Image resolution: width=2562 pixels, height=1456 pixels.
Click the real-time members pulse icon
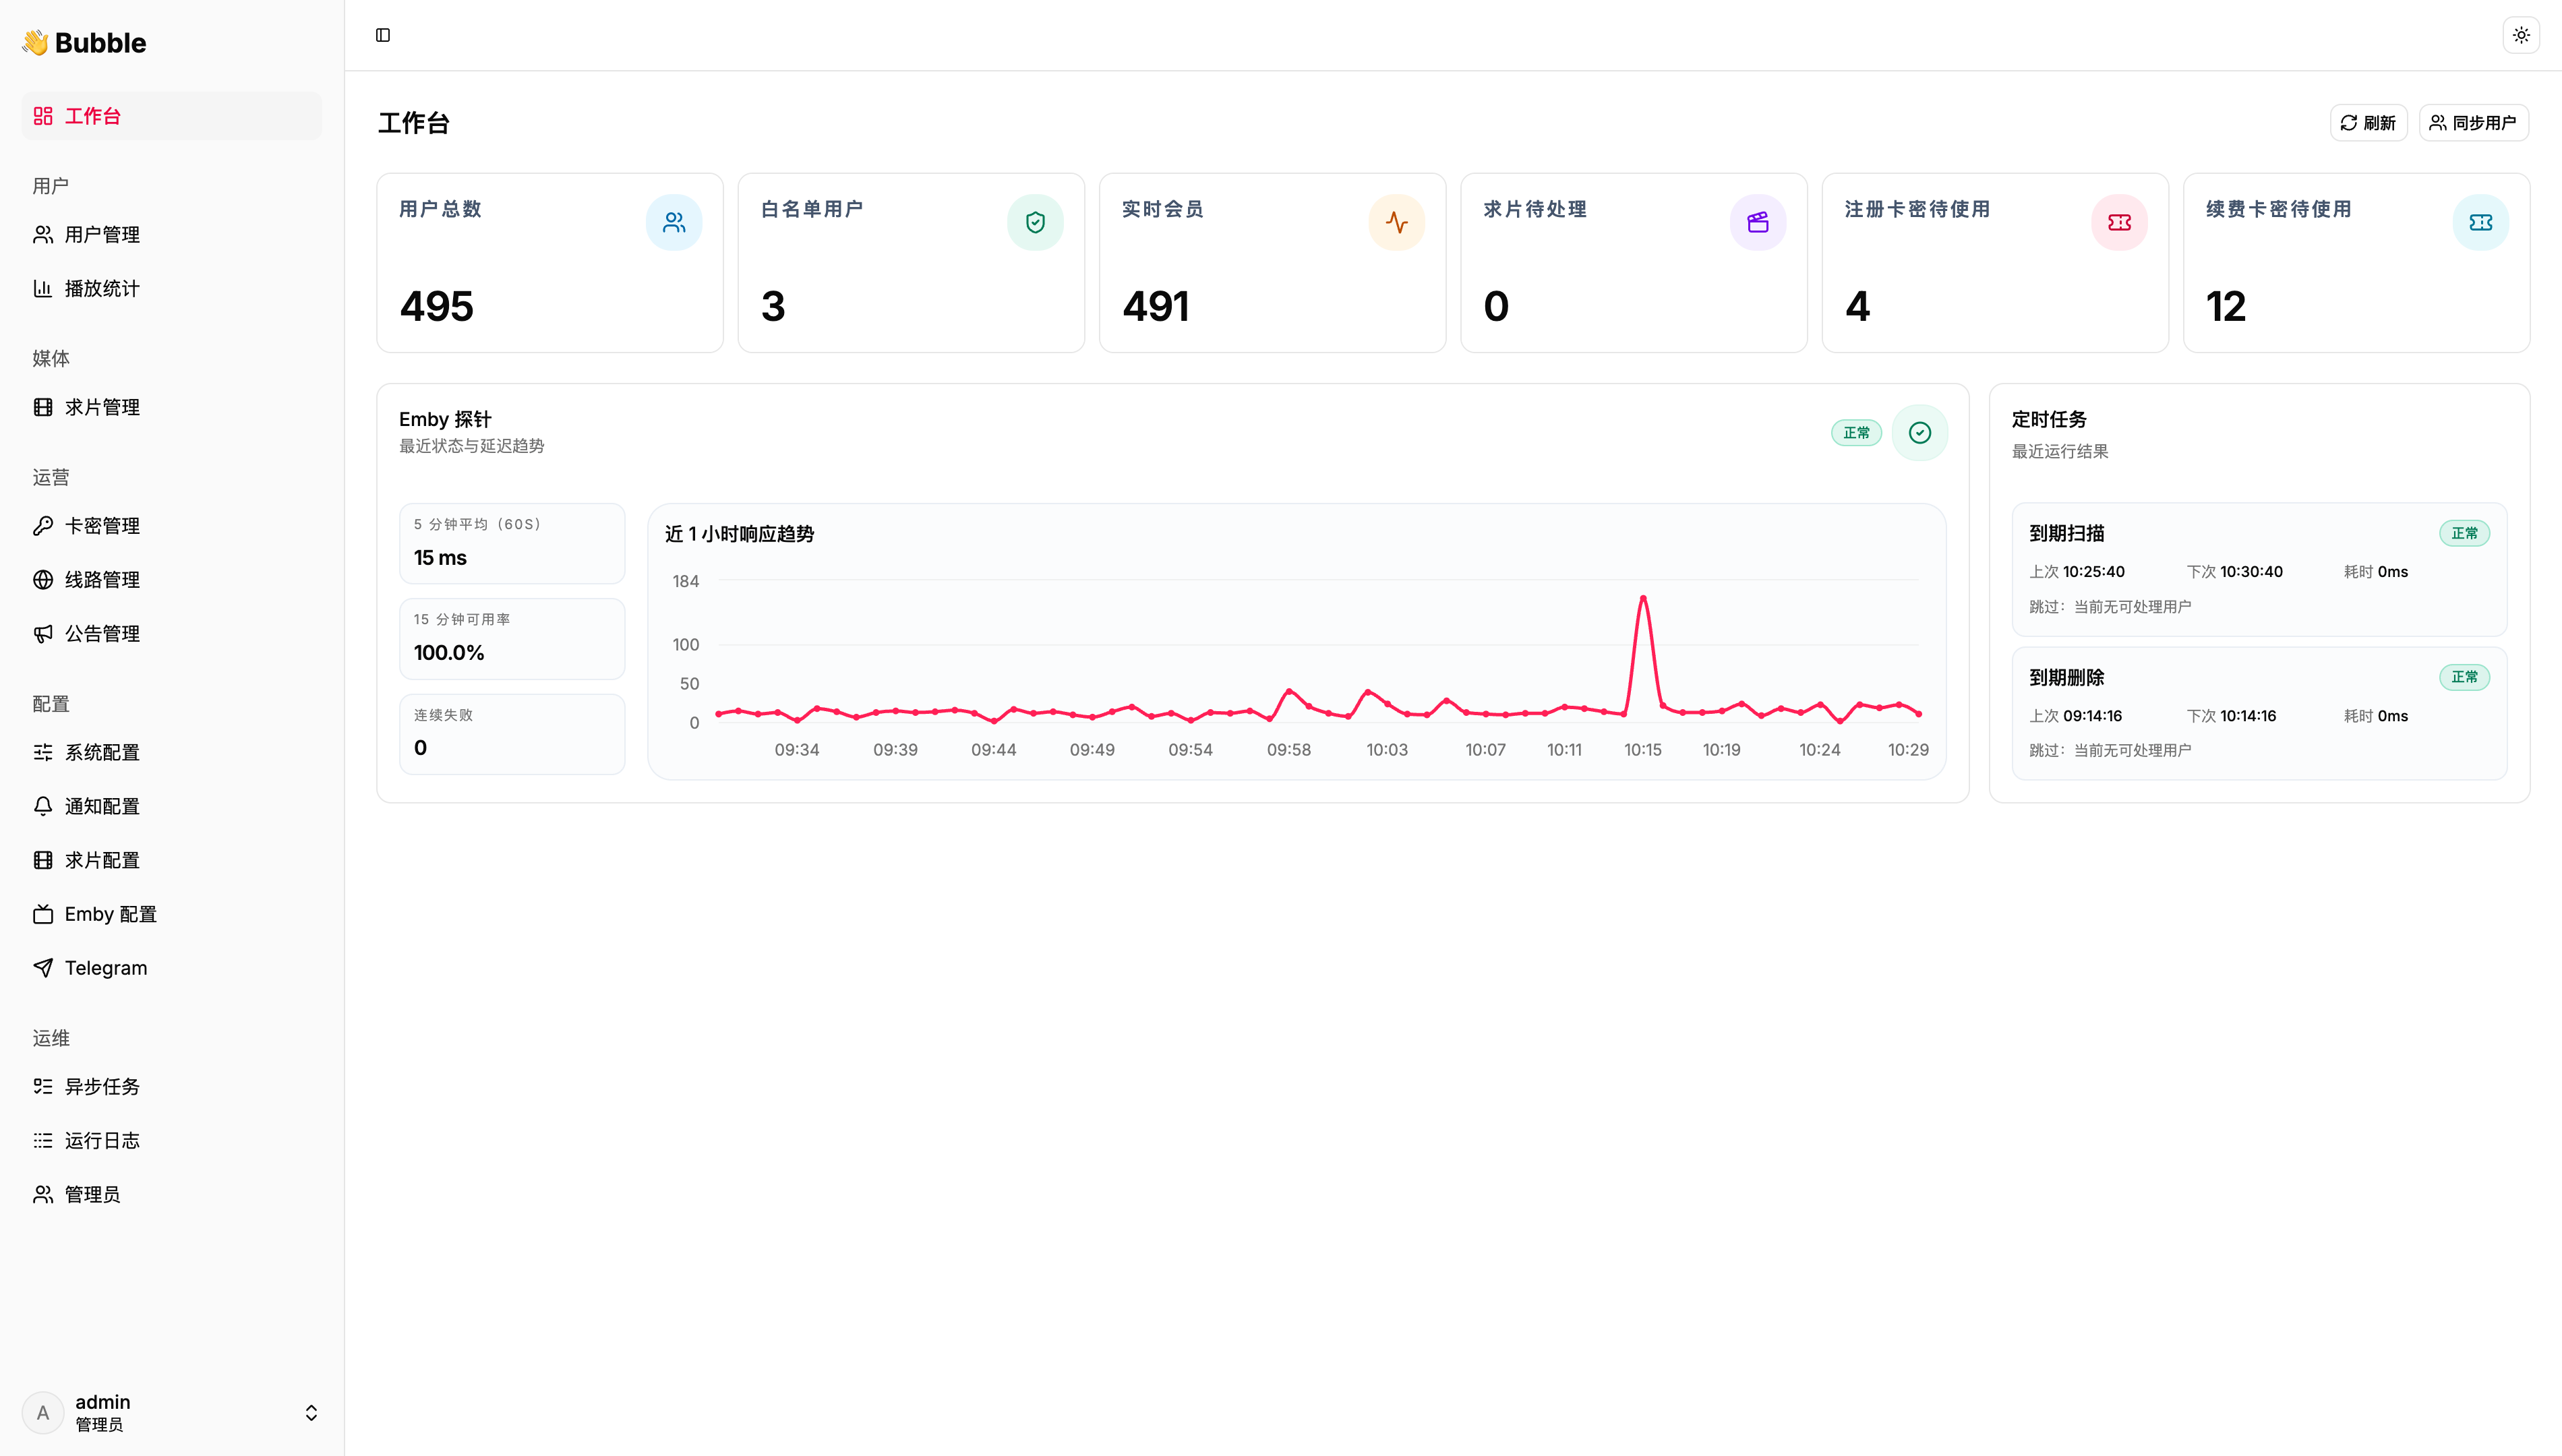tap(1396, 222)
